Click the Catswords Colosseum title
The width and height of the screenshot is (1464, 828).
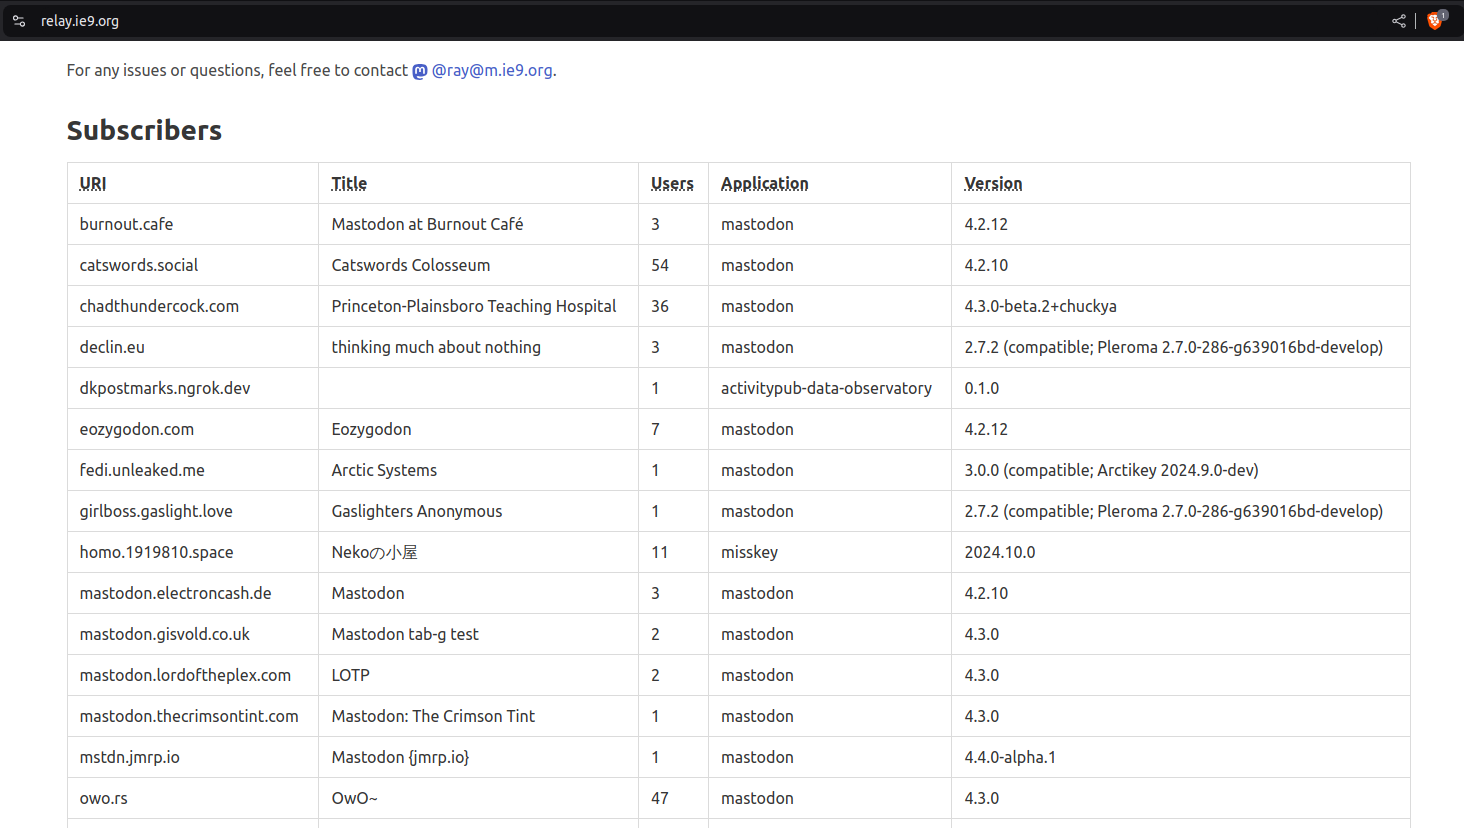click(x=411, y=265)
